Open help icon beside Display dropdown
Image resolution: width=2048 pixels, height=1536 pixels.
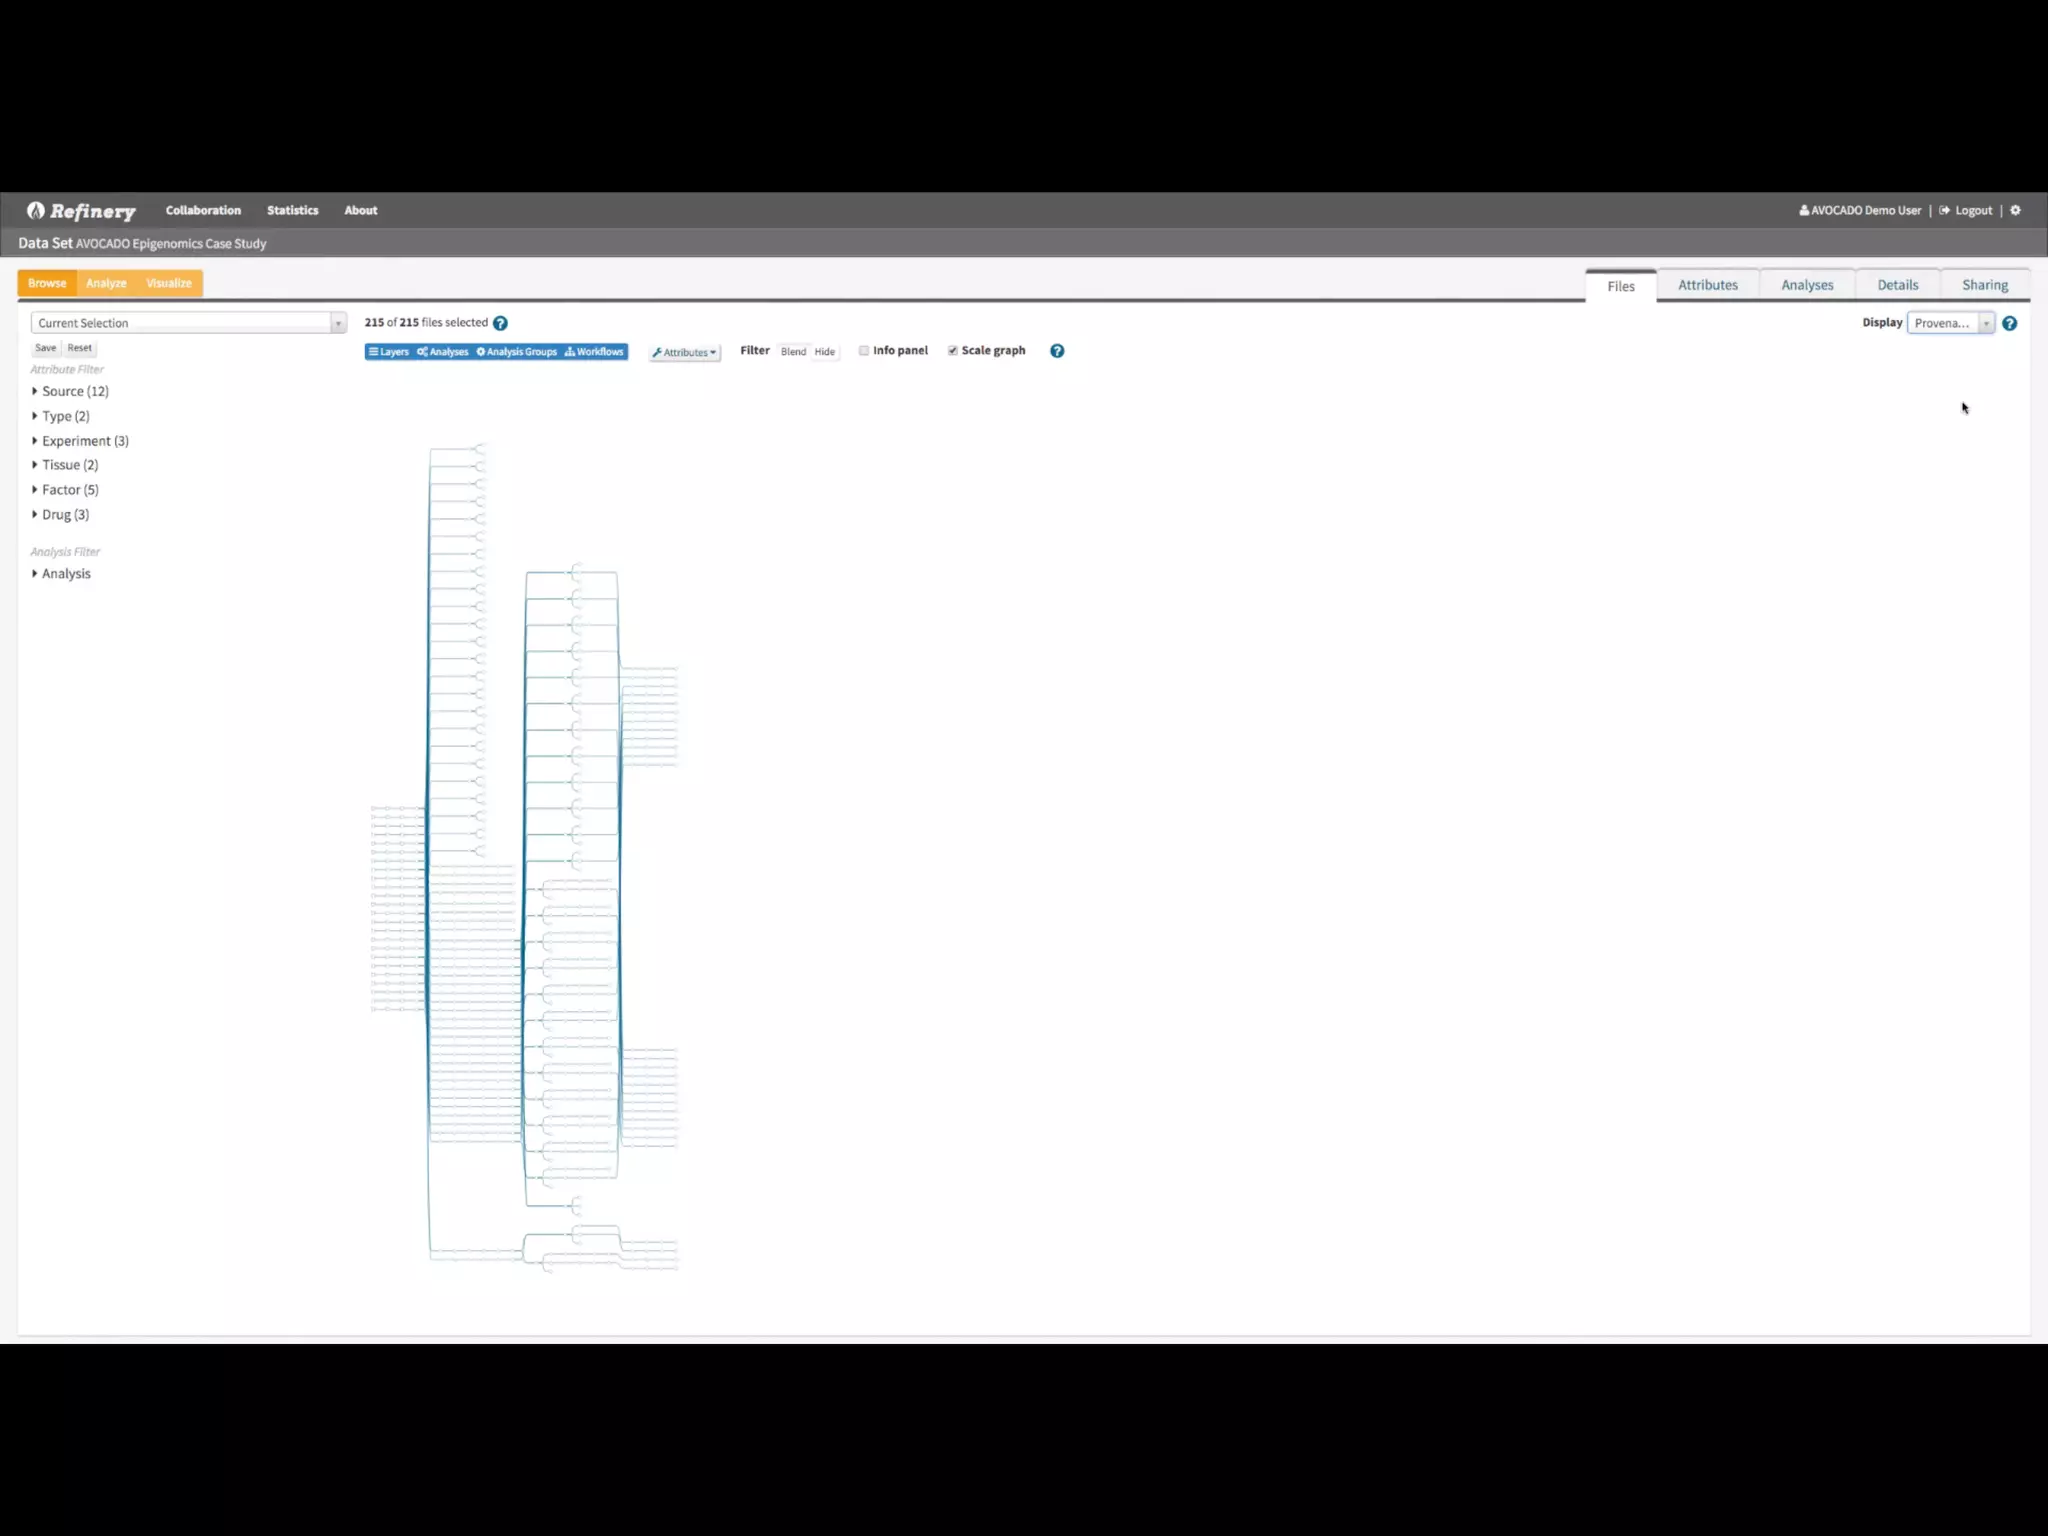pyautogui.click(x=2009, y=323)
